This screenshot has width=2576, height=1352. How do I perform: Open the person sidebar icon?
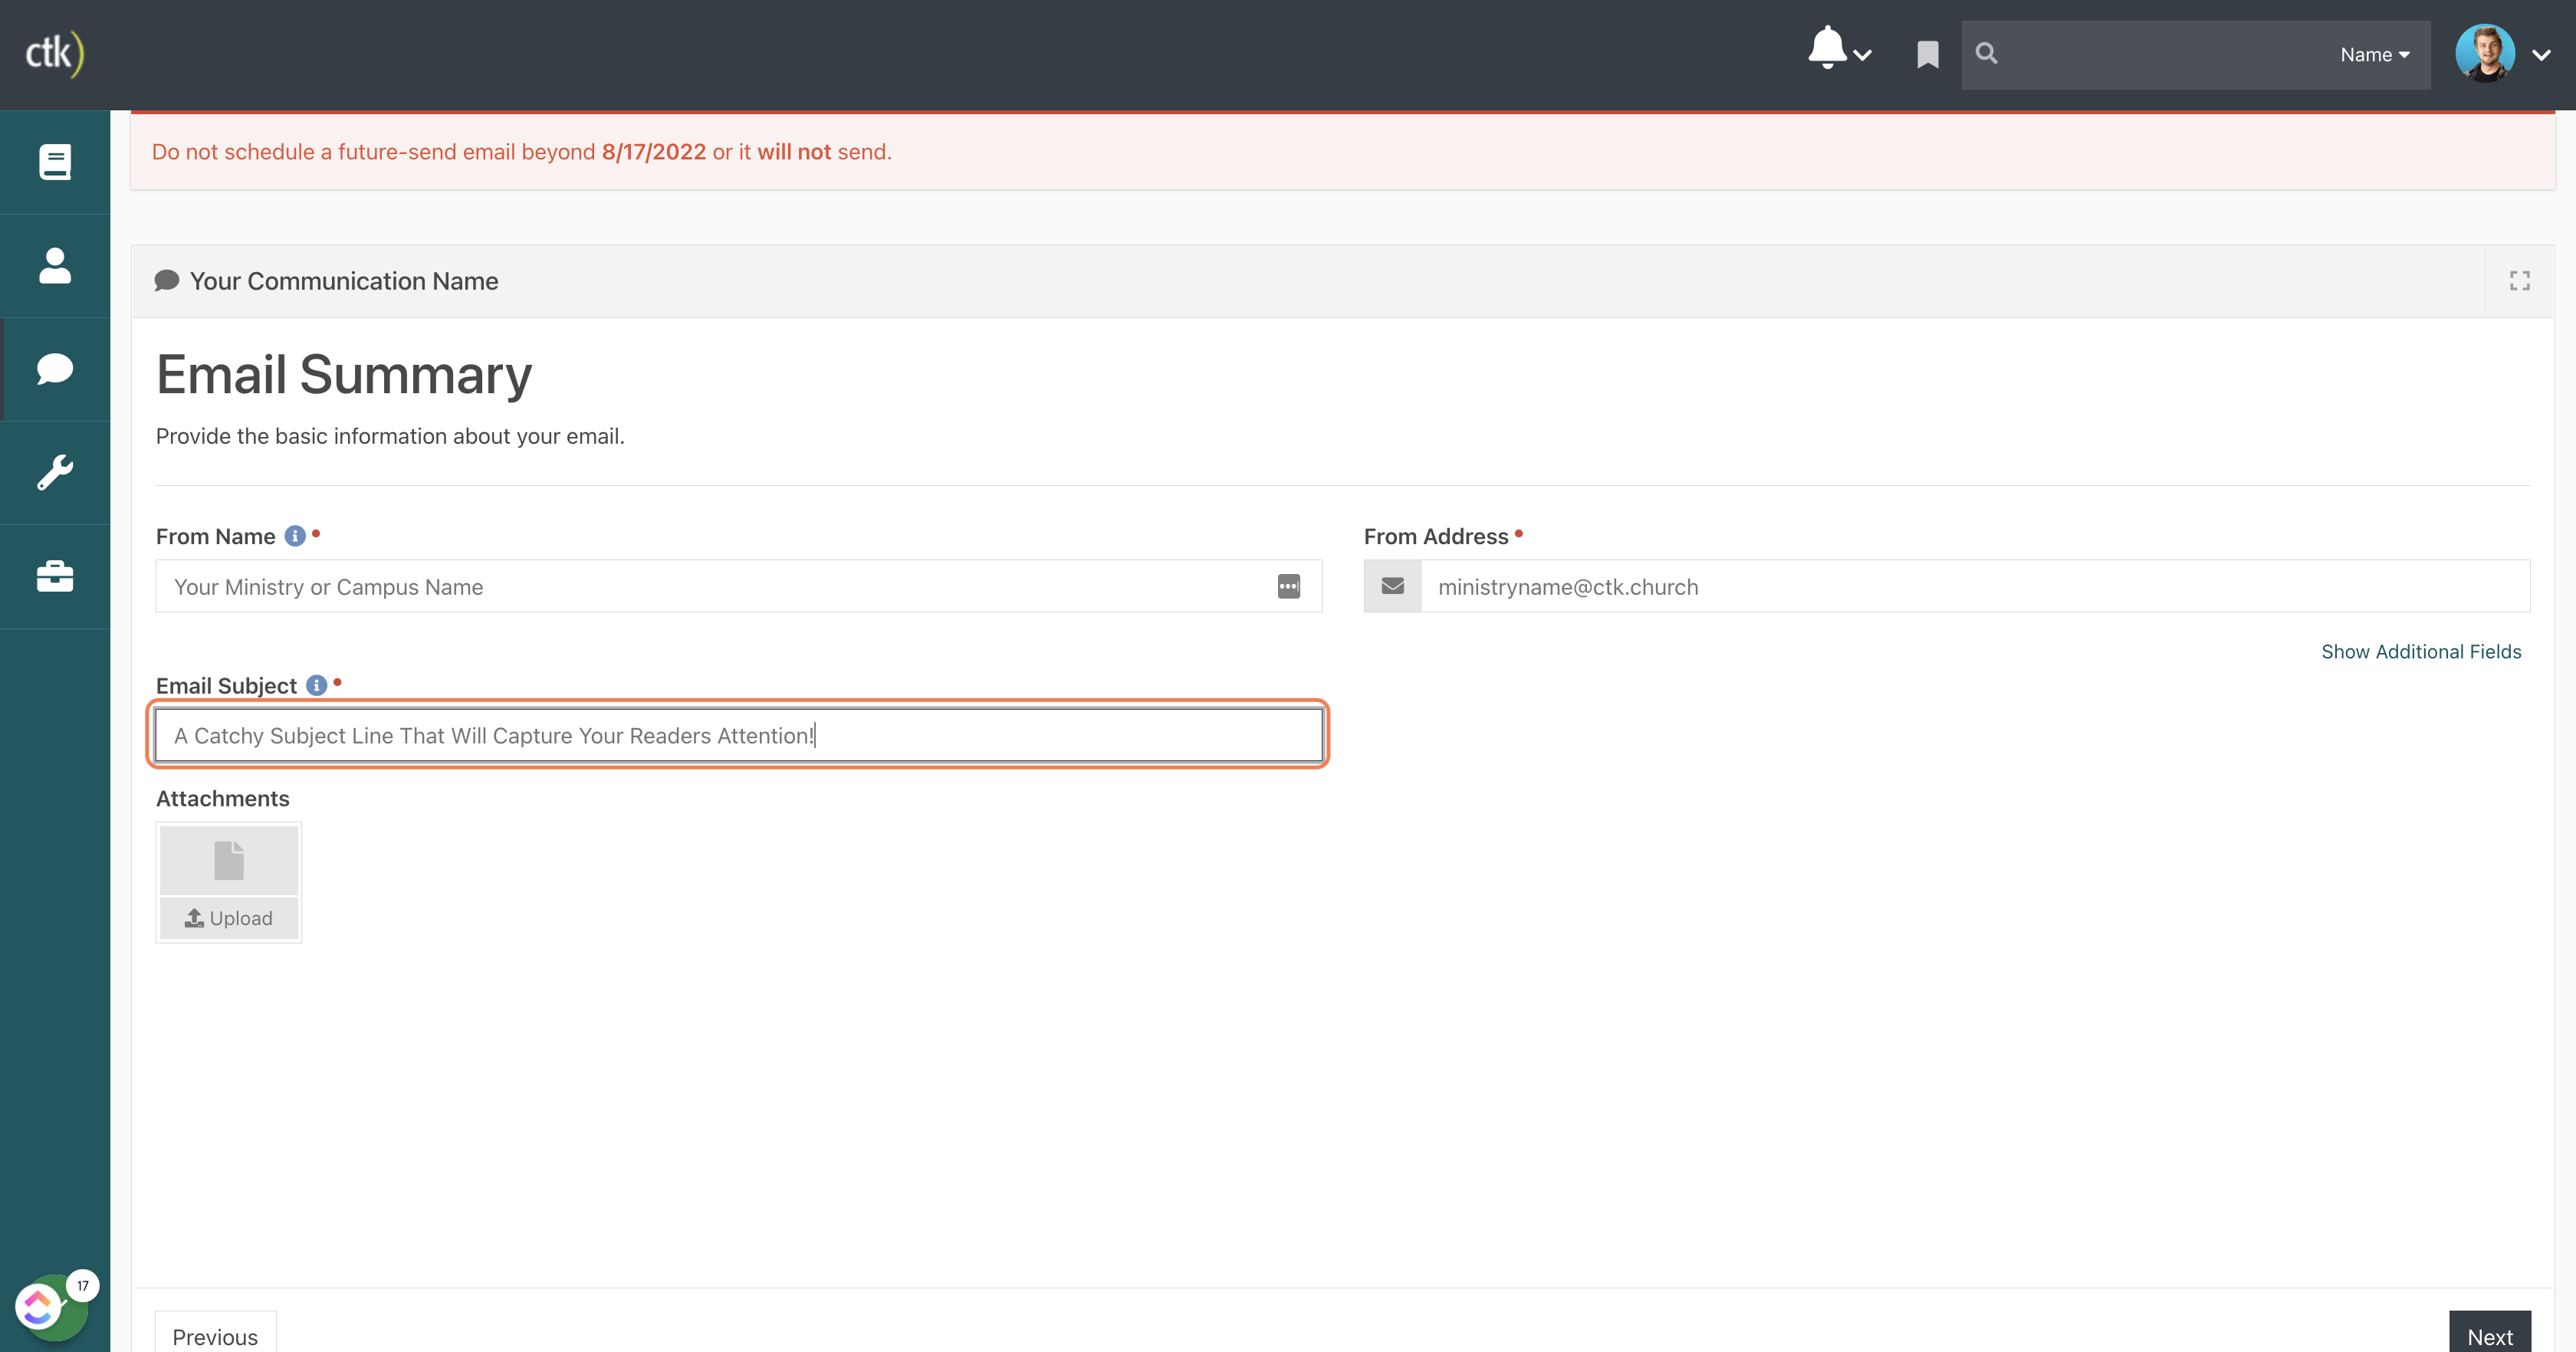tap(55, 266)
